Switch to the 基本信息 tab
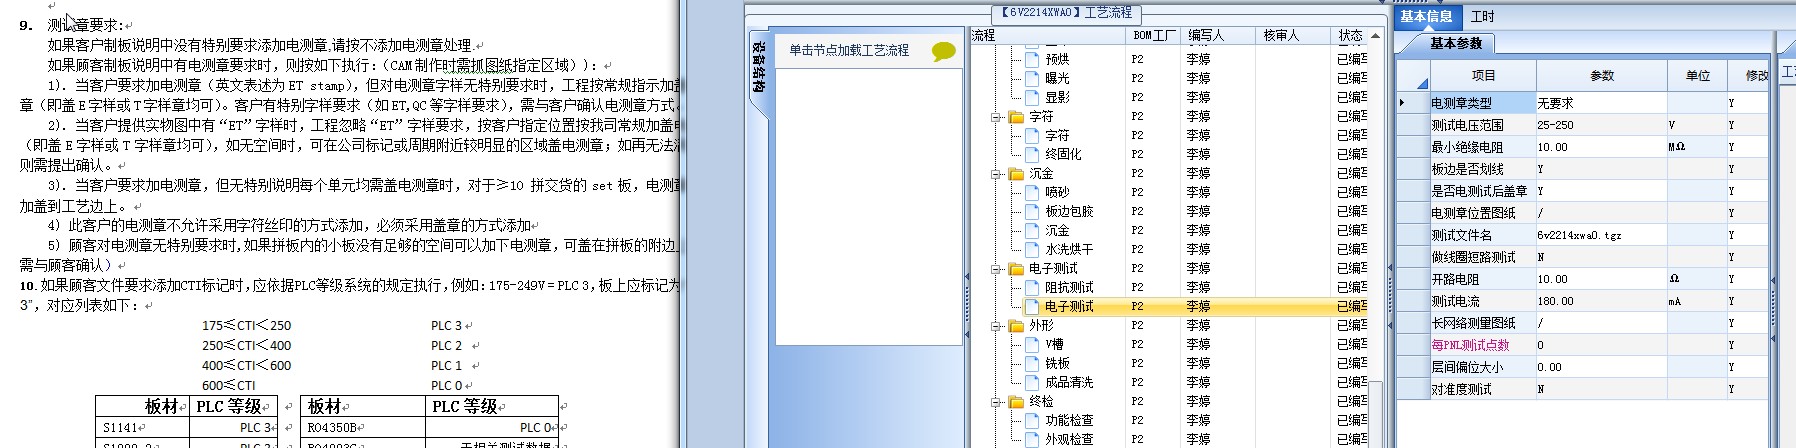 point(1426,16)
